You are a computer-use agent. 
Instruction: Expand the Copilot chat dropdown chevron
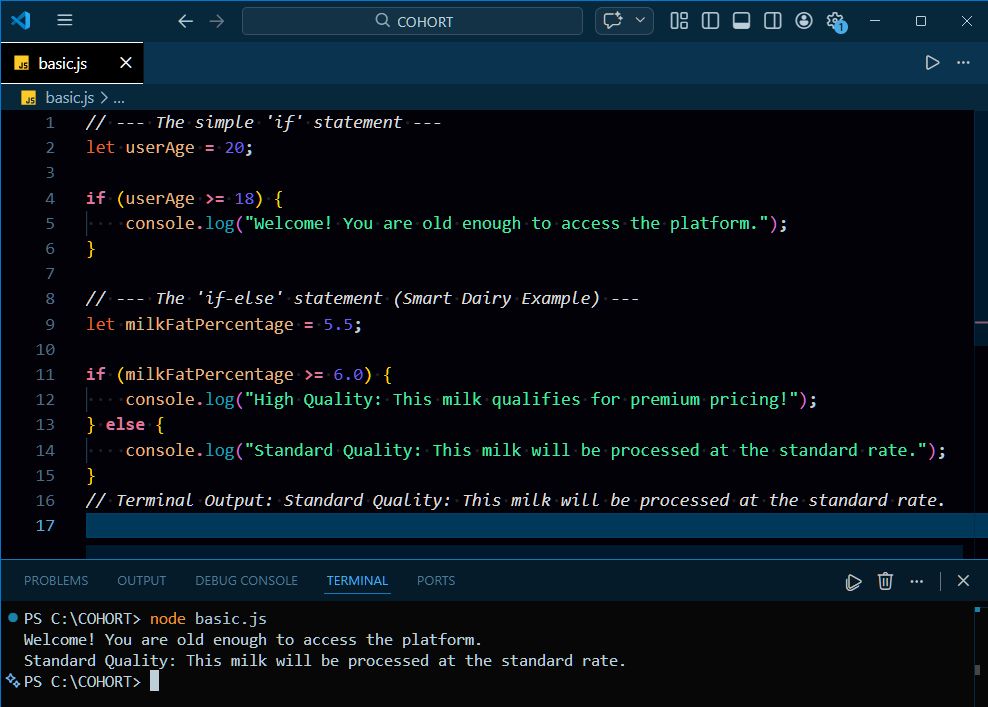click(640, 20)
